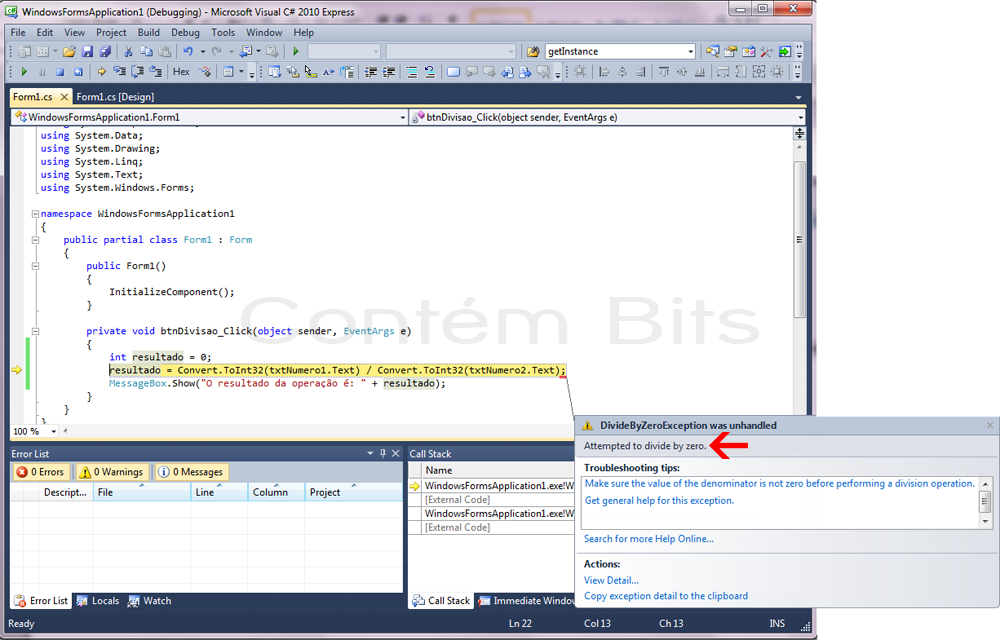Image resolution: width=1000 pixels, height=640 pixels.
Task: Collapse the btnDivisao_Click method outline
Action: pos(36,331)
